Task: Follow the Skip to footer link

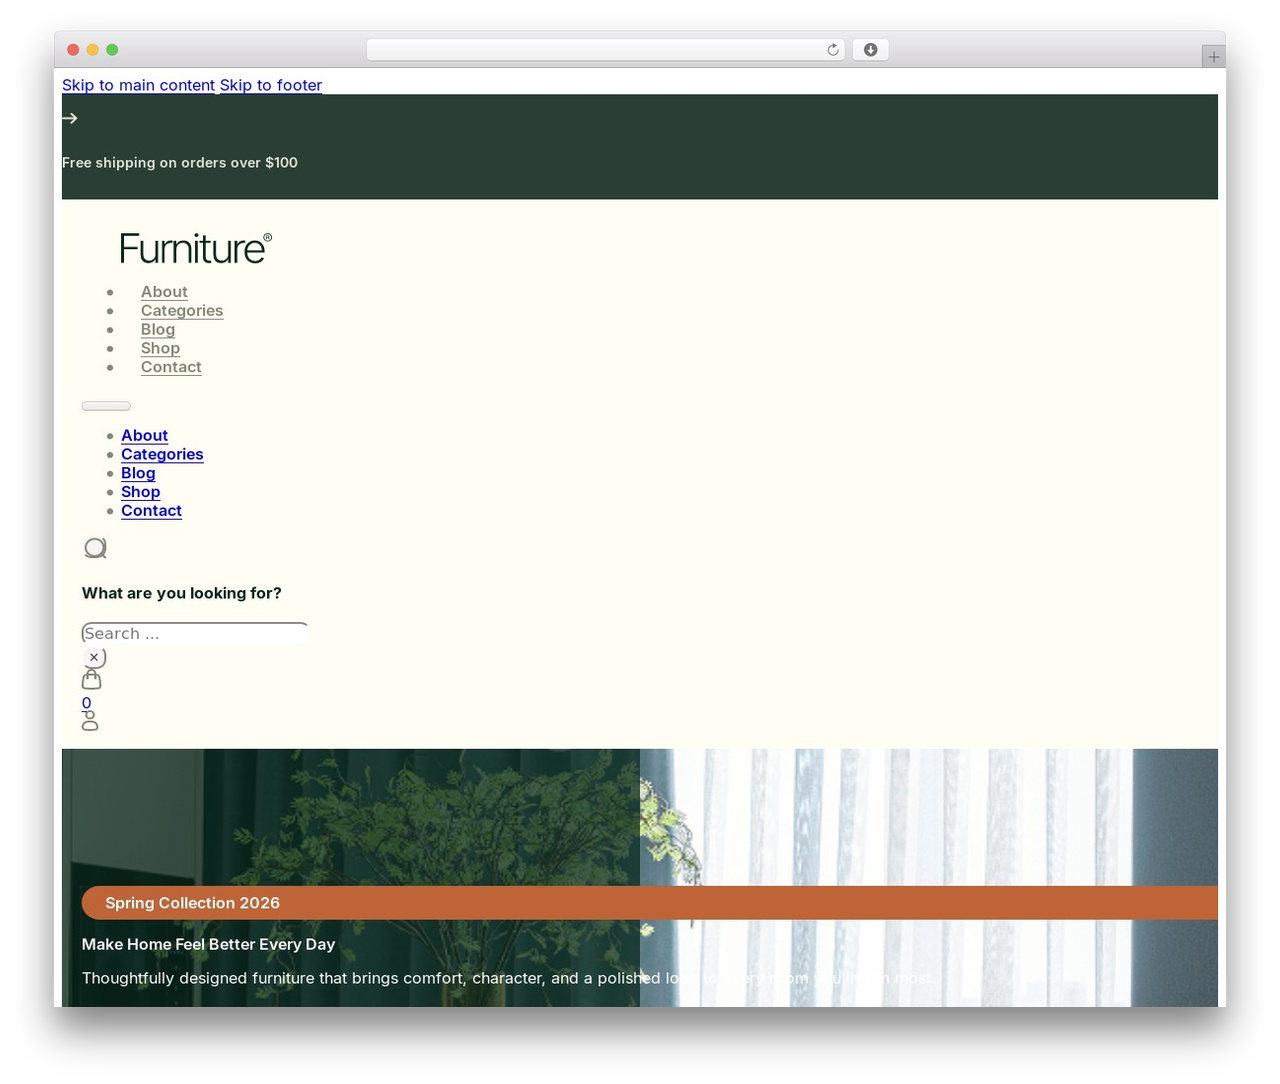Action: pos(271,85)
